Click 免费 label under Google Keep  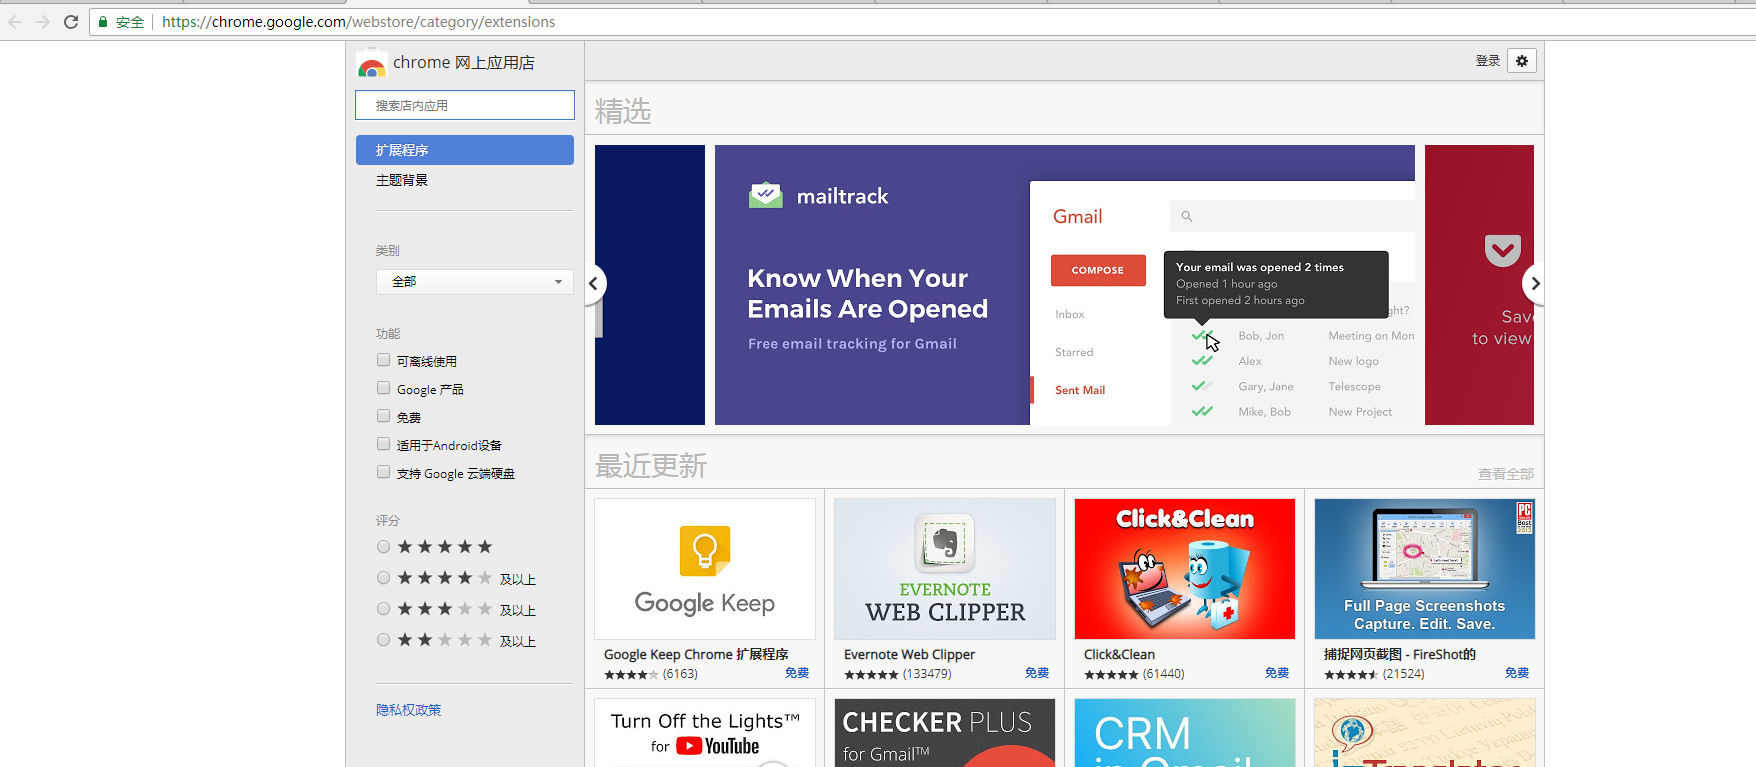coord(797,673)
